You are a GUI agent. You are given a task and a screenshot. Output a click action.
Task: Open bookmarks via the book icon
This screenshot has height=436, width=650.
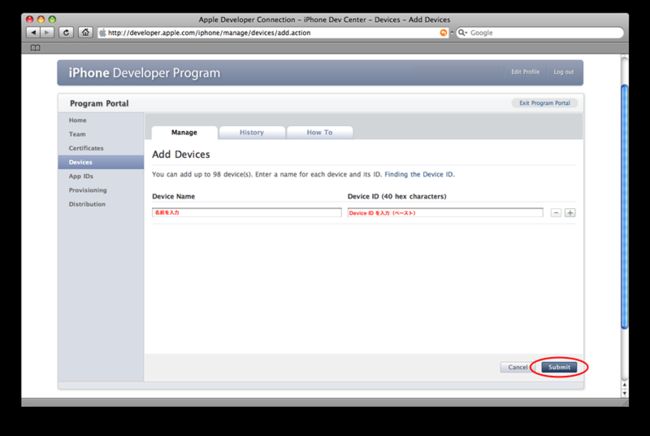35,48
